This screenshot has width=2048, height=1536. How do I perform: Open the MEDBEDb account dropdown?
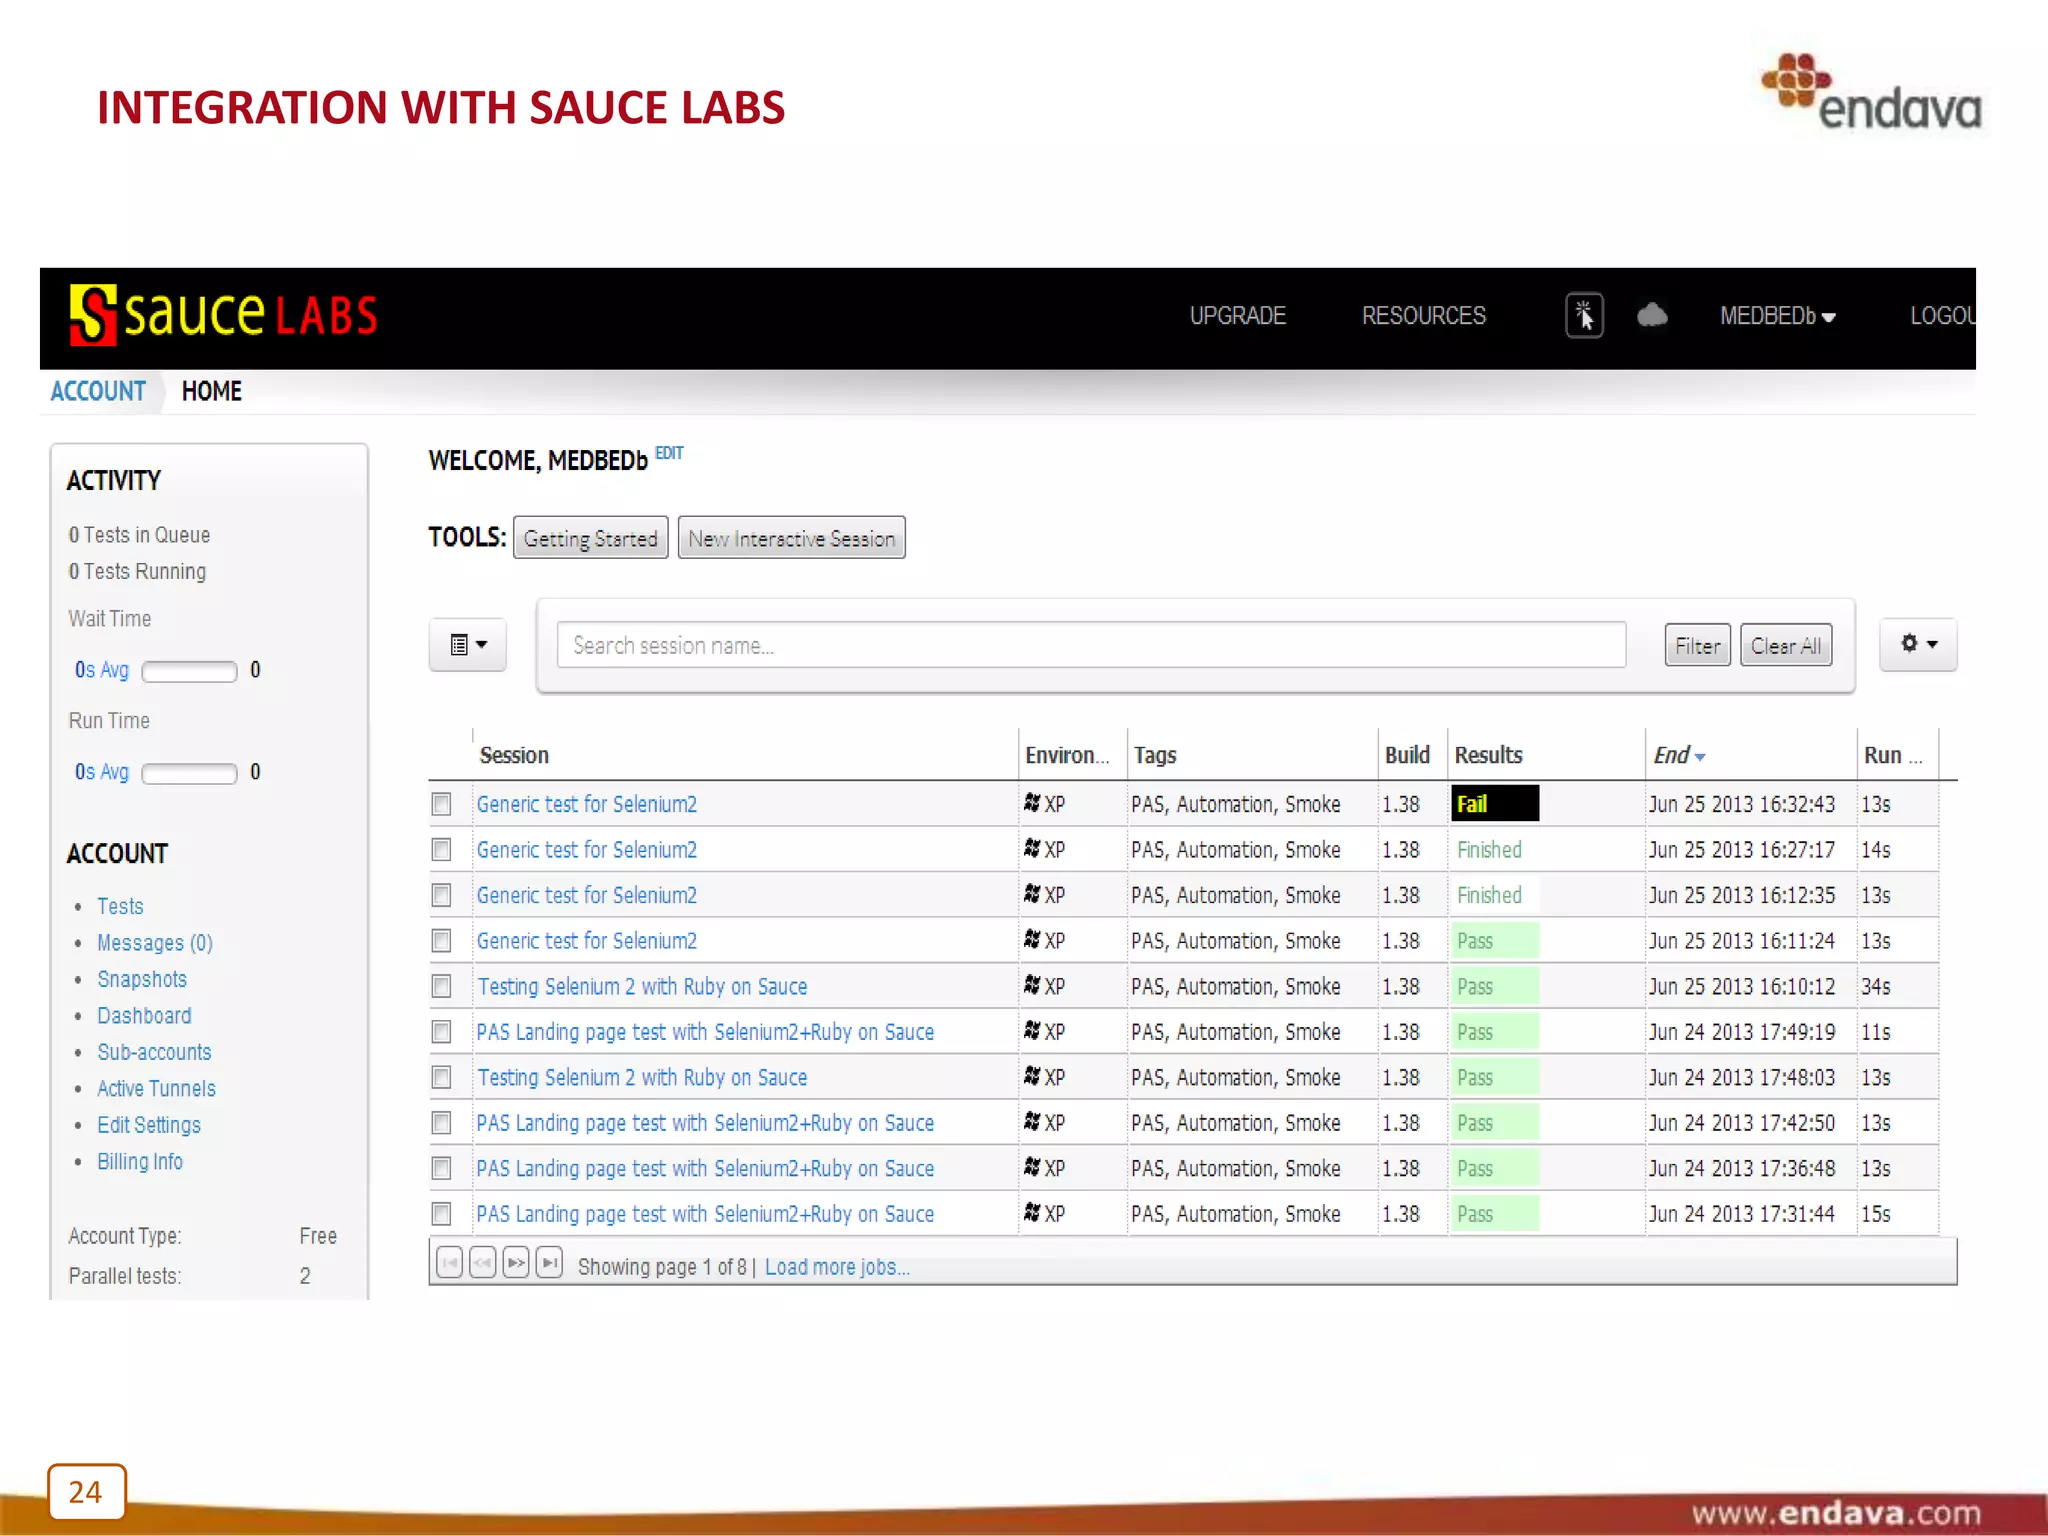click(x=1777, y=316)
